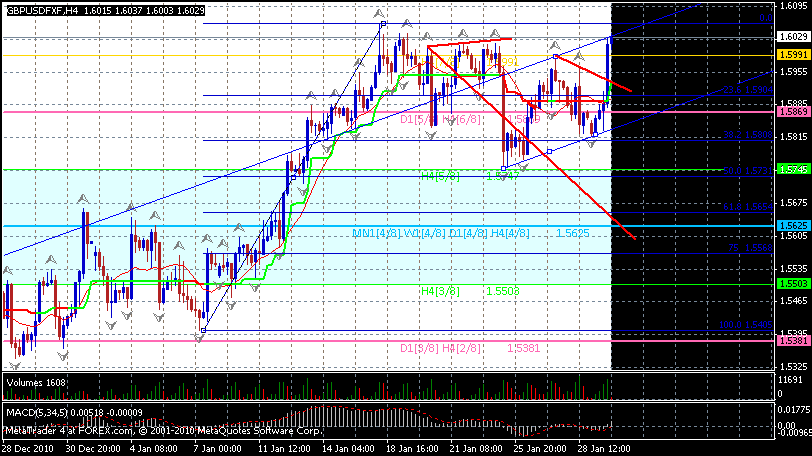812x456 pixels.
Task: Select the Fibonacci 75 1.5568 label
Action: [x=750, y=248]
